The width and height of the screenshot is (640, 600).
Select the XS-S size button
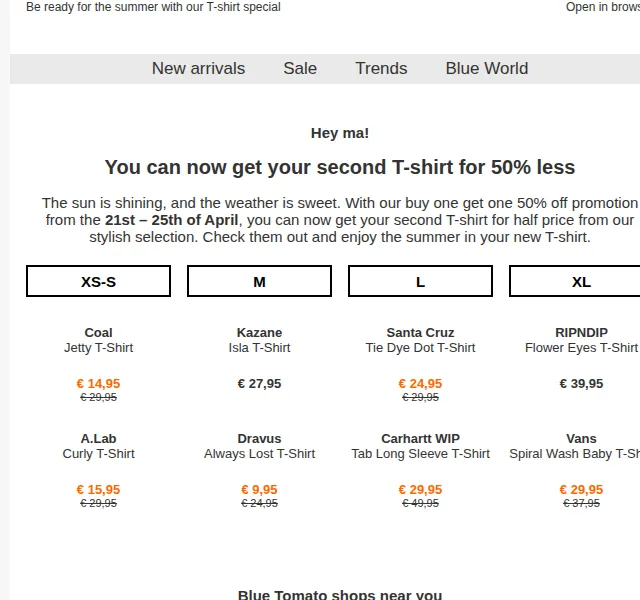98,281
